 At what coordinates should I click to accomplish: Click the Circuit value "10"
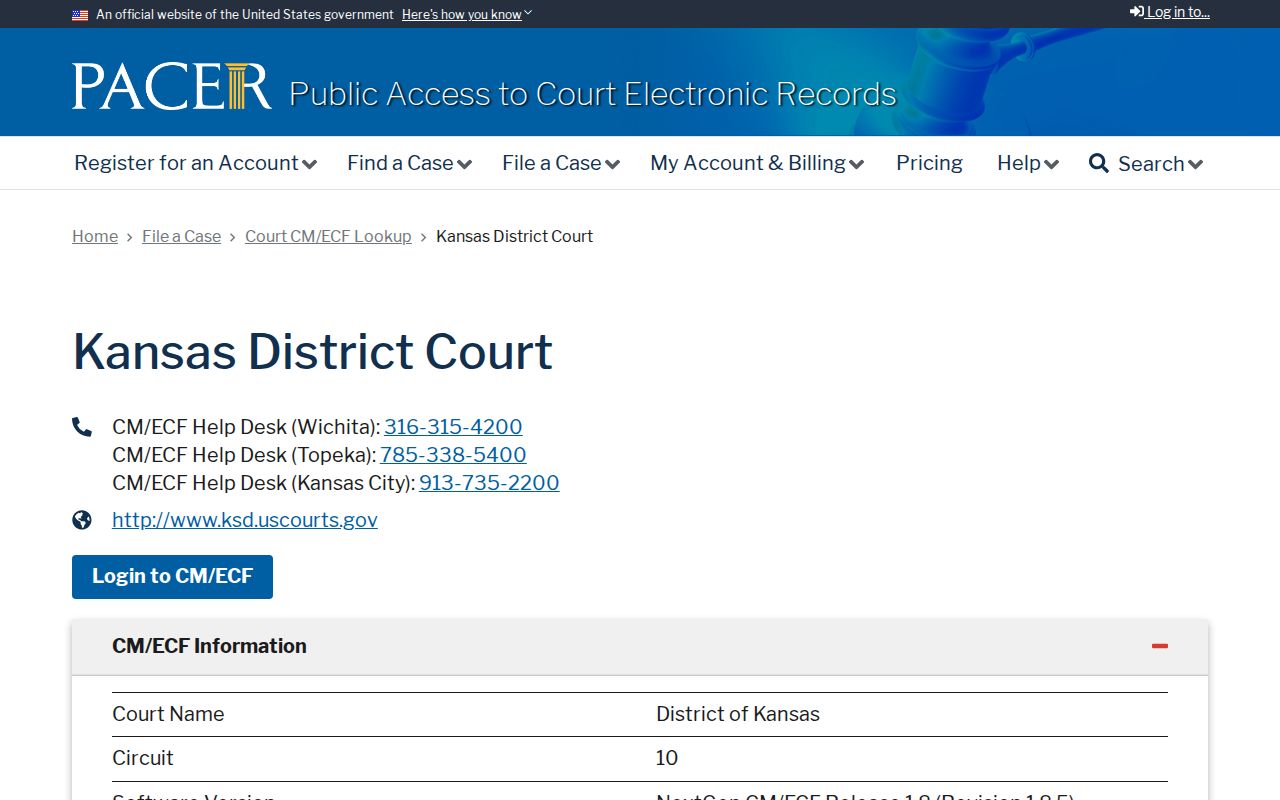pos(667,758)
